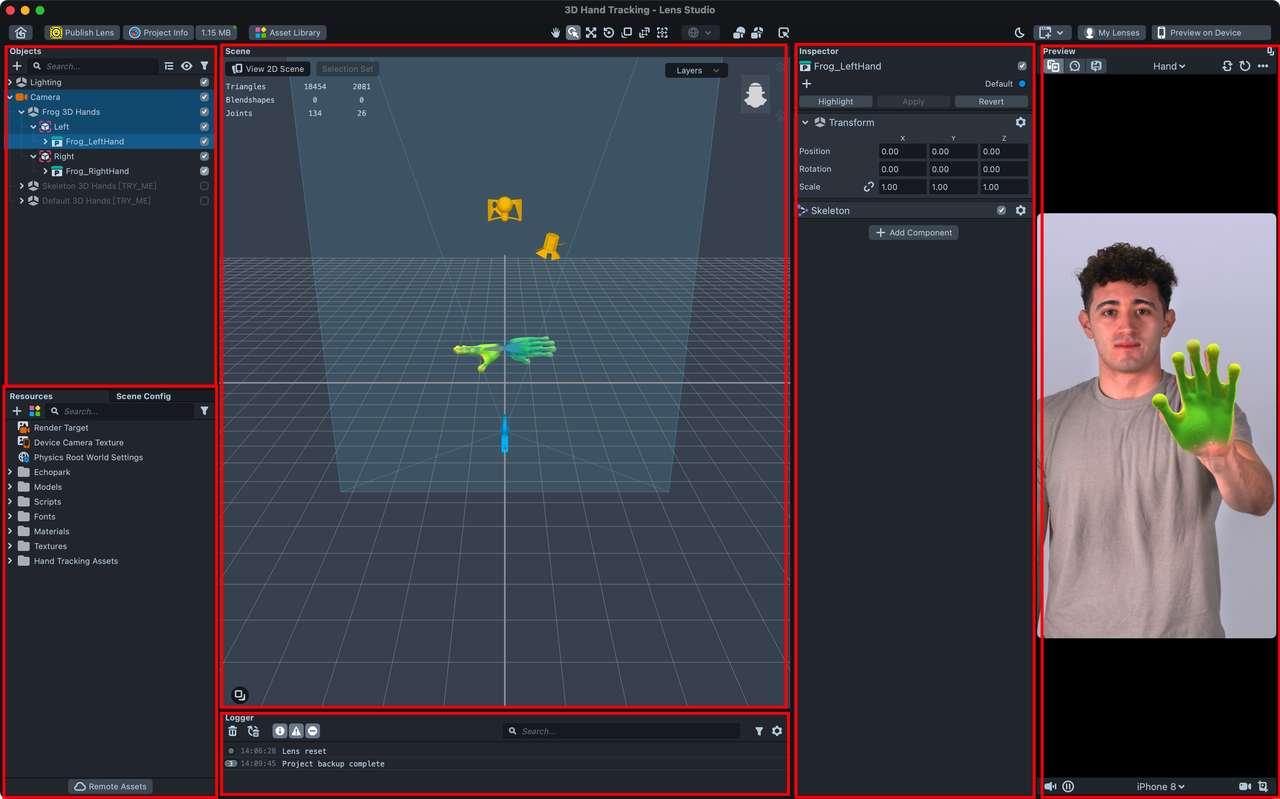Open the Asset Library
The height and width of the screenshot is (799, 1280).
tap(287, 33)
